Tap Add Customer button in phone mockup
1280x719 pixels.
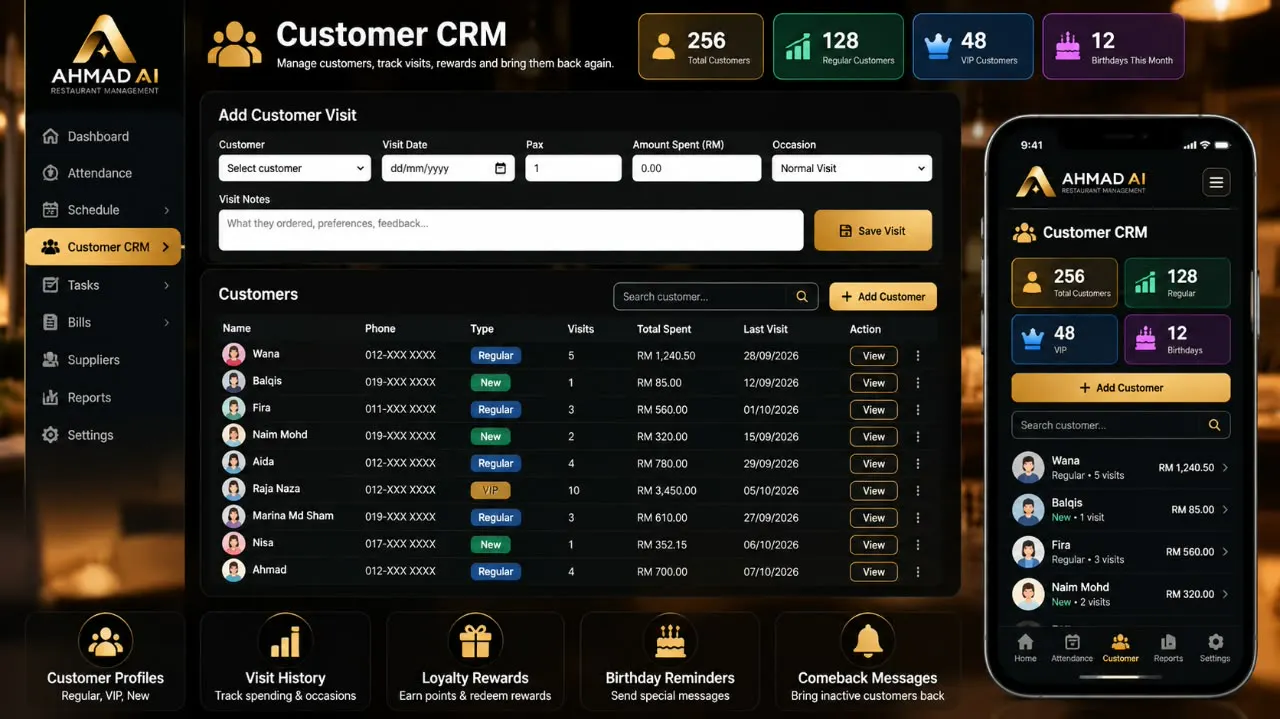[x=1121, y=388]
